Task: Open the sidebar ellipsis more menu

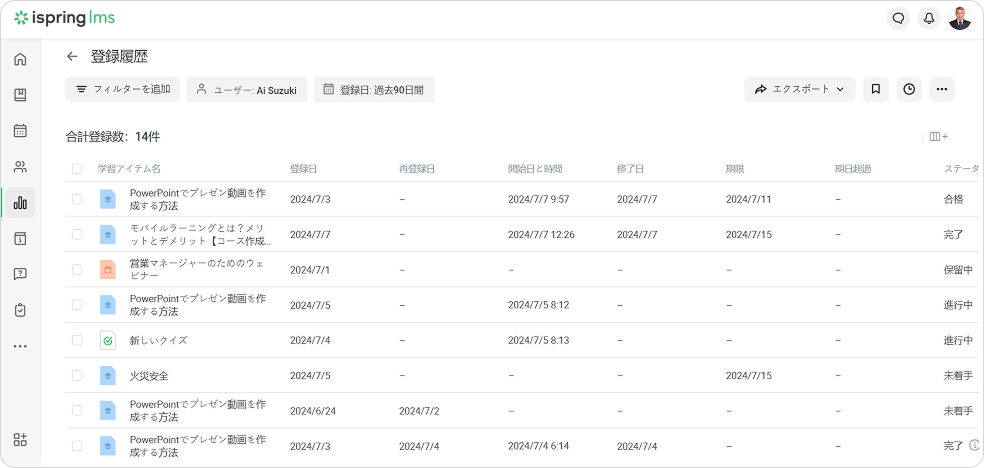Action: click(x=20, y=346)
